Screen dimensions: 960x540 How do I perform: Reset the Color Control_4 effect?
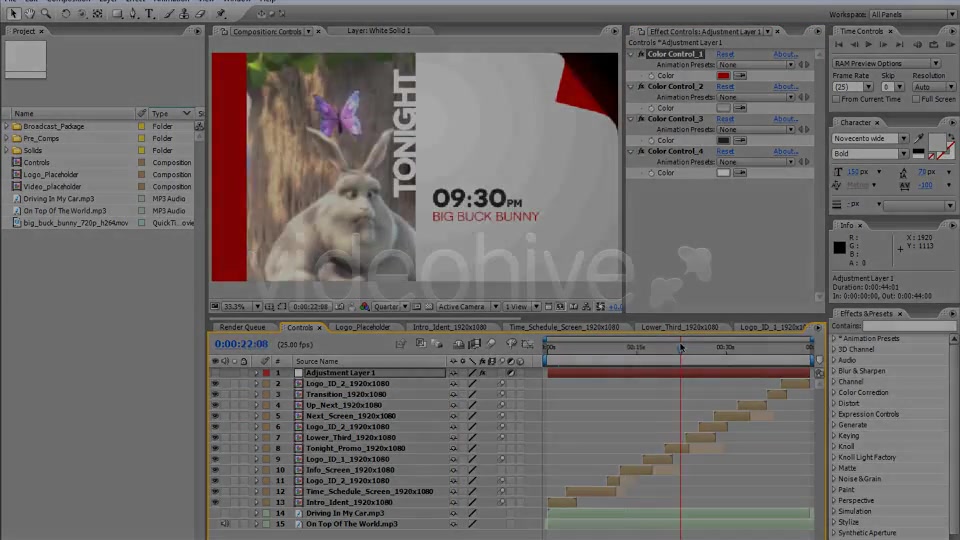[725, 151]
